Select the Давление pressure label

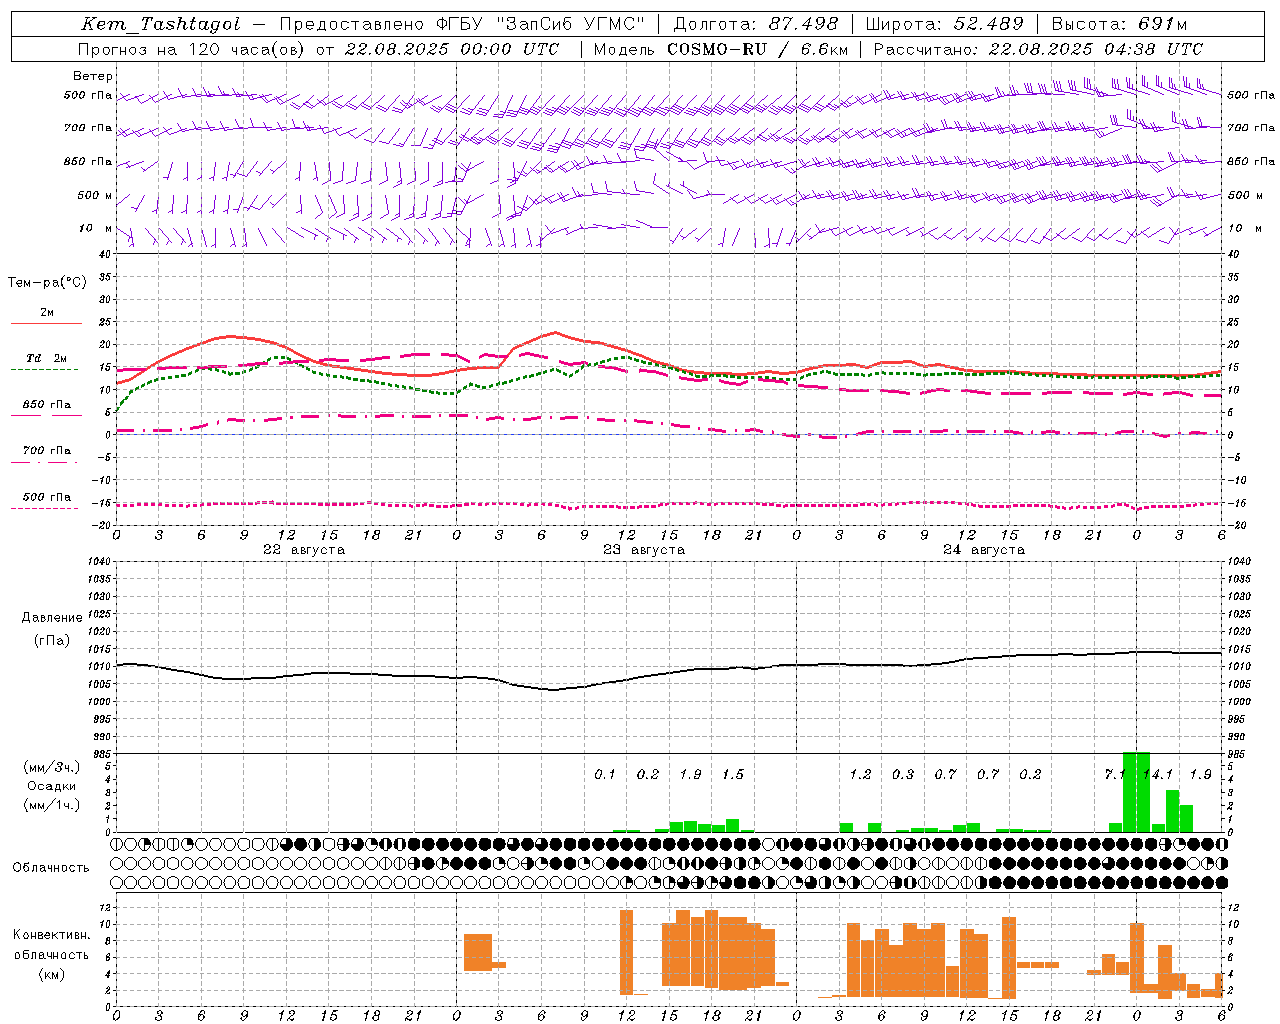52,618
